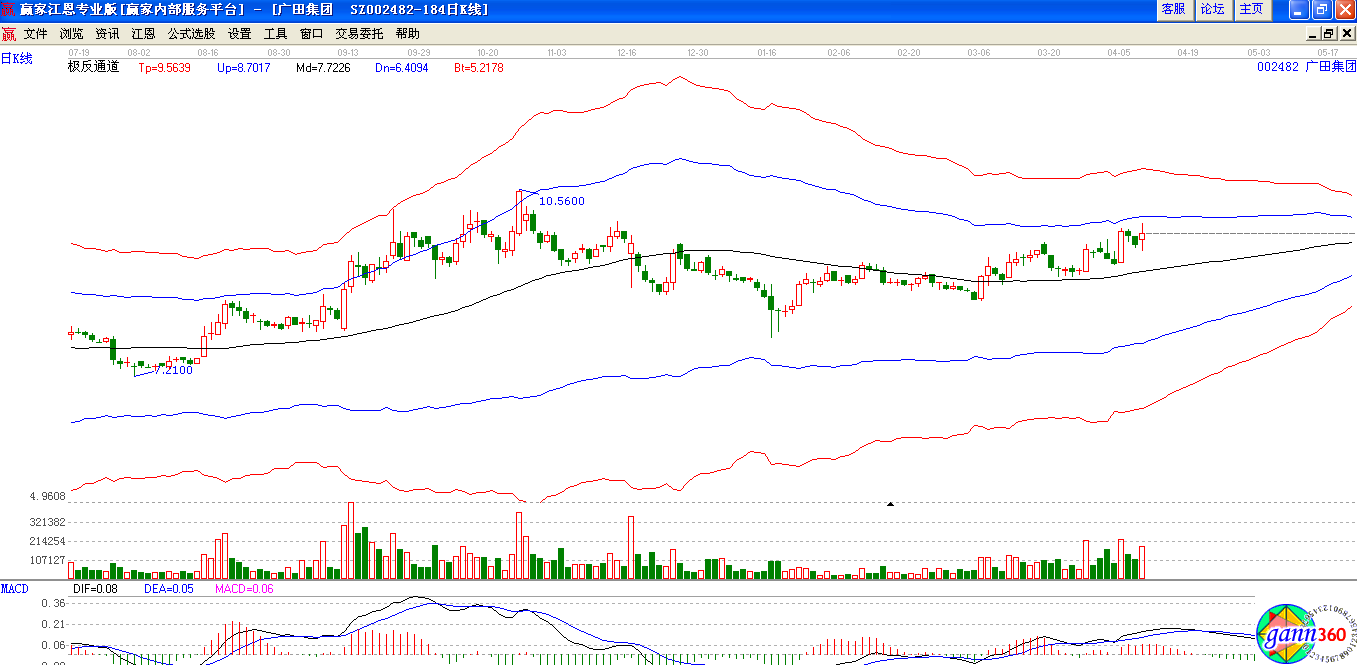Click the Tp=9.5639 value
1357x665 pixels.
[163, 68]
